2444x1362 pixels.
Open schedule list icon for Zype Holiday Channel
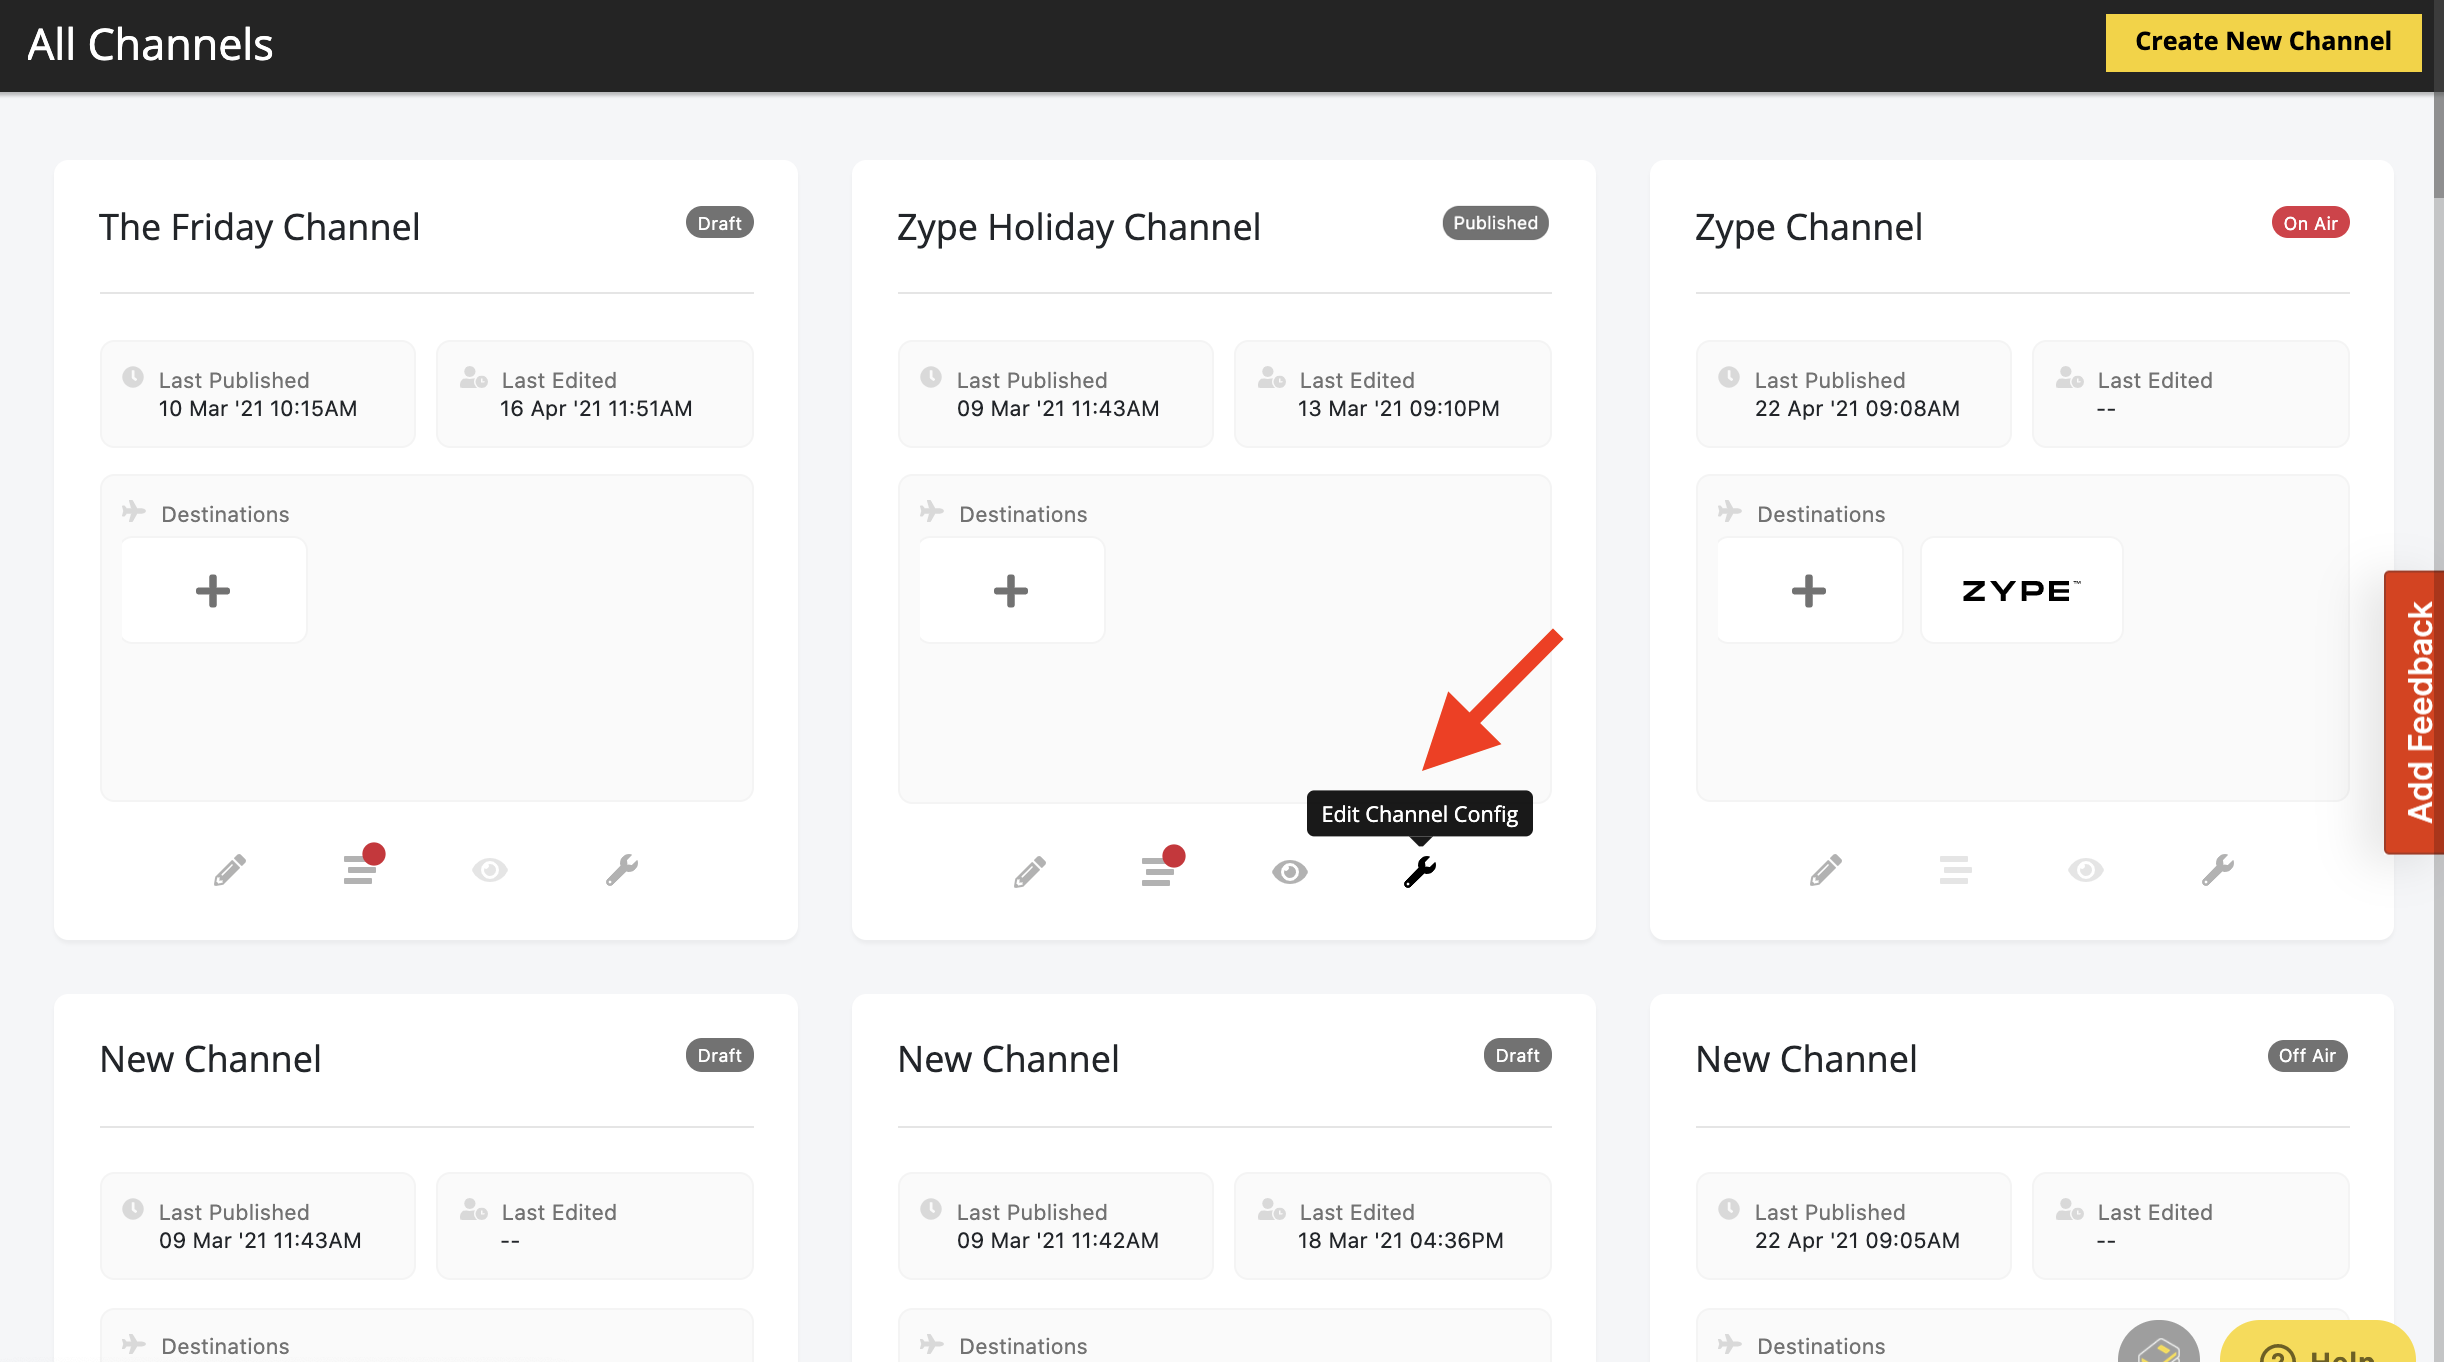pyautogui.click(x=1162, y=868)
